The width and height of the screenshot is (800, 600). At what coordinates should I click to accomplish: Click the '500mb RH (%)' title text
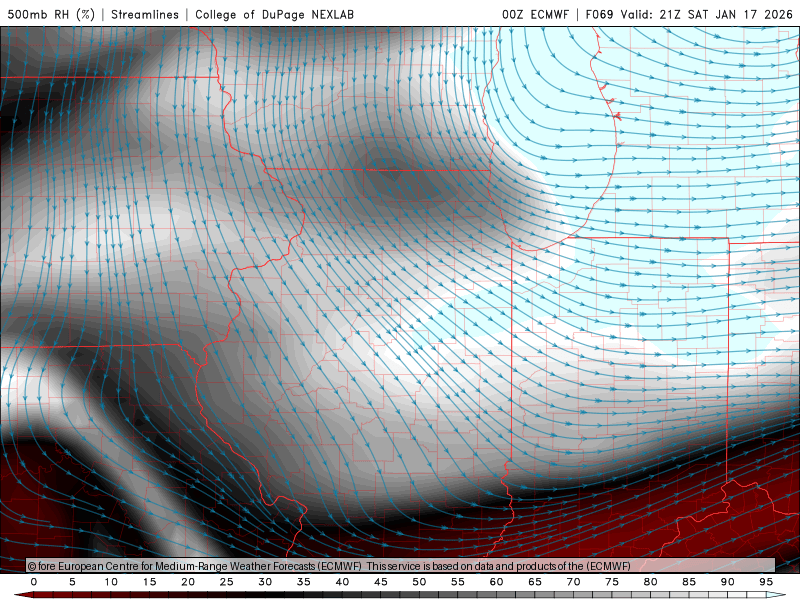pyautogui.click(x=51, y=14)
